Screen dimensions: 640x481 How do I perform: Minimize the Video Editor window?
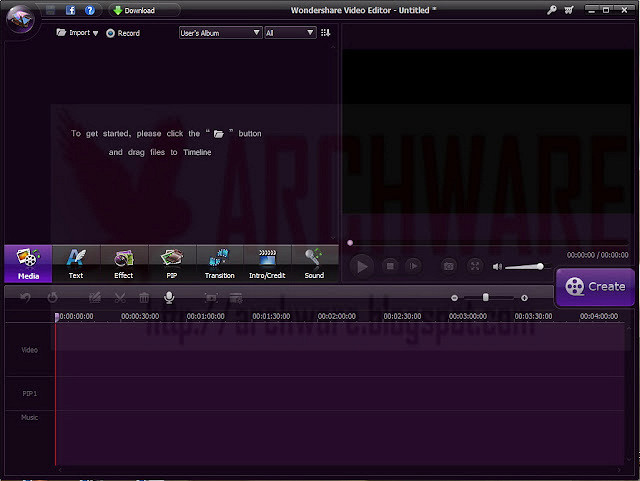(x=591, y=10)
